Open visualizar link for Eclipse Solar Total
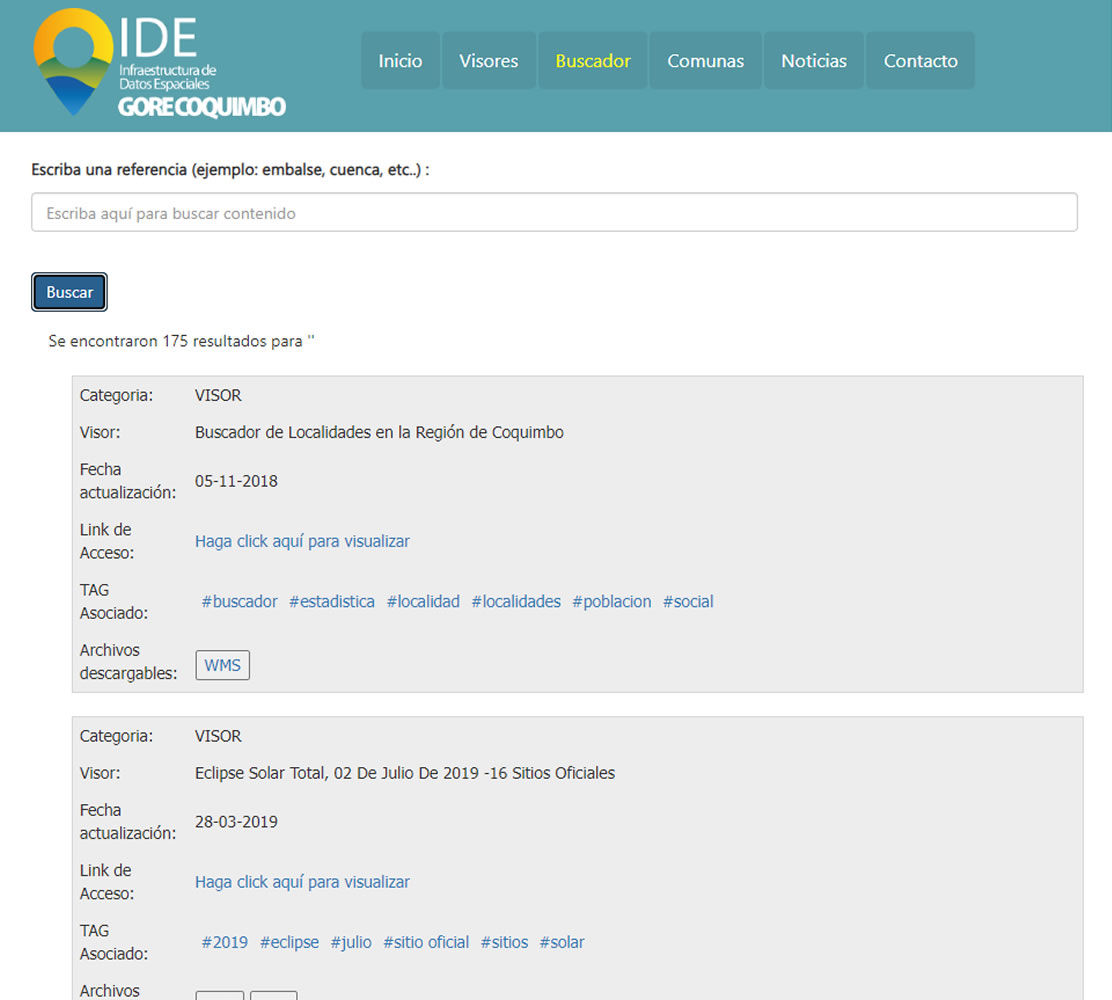Image resolution: width=1112 pixels, height=1000 pixels. (302, 882)
